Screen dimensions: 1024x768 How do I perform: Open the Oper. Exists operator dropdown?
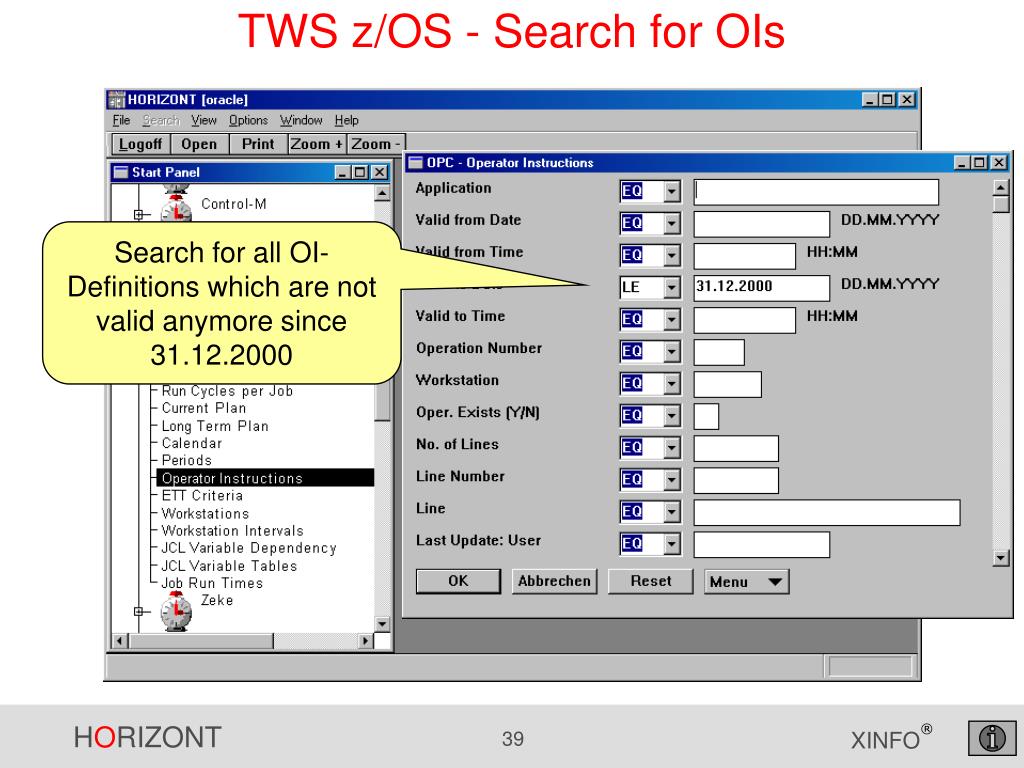[x=671, y=415]
